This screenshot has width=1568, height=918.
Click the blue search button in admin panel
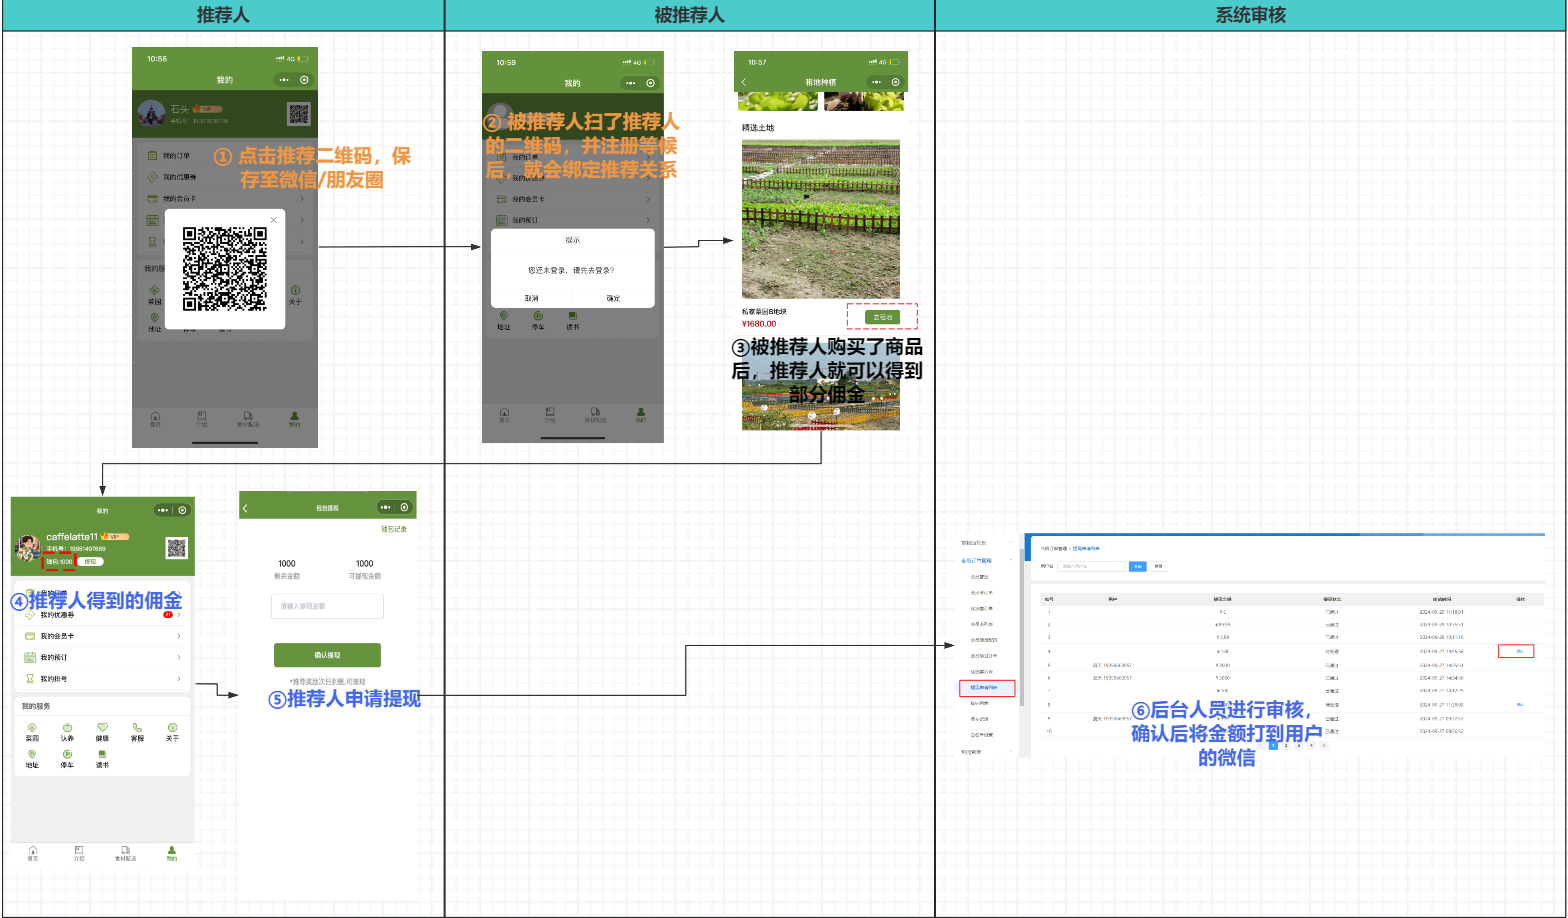point(1137,566)
